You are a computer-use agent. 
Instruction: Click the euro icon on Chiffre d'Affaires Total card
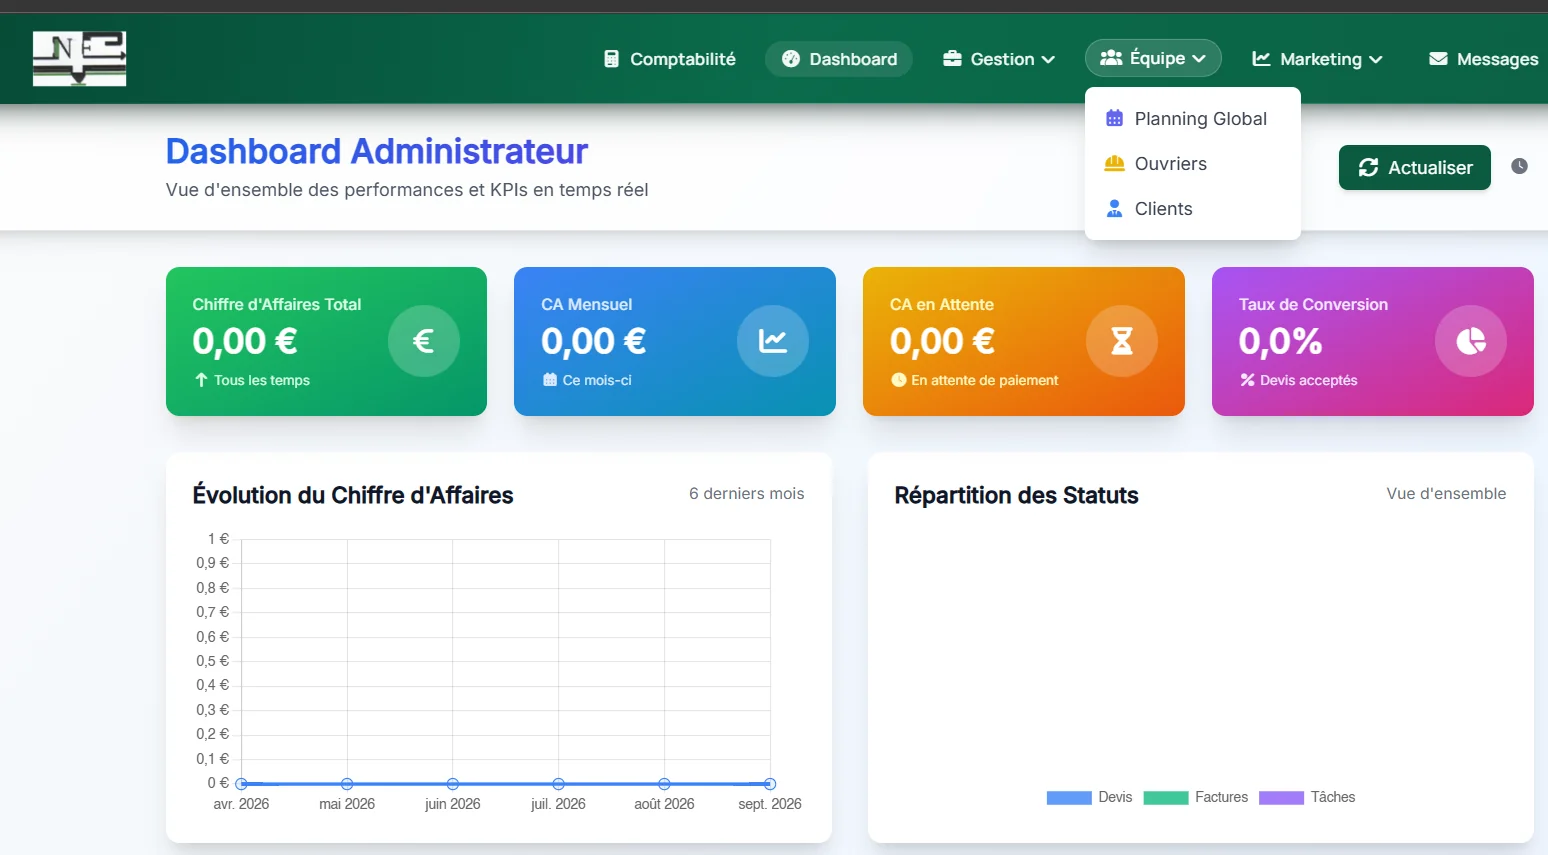pyautogui.click(x=424, y=341)
